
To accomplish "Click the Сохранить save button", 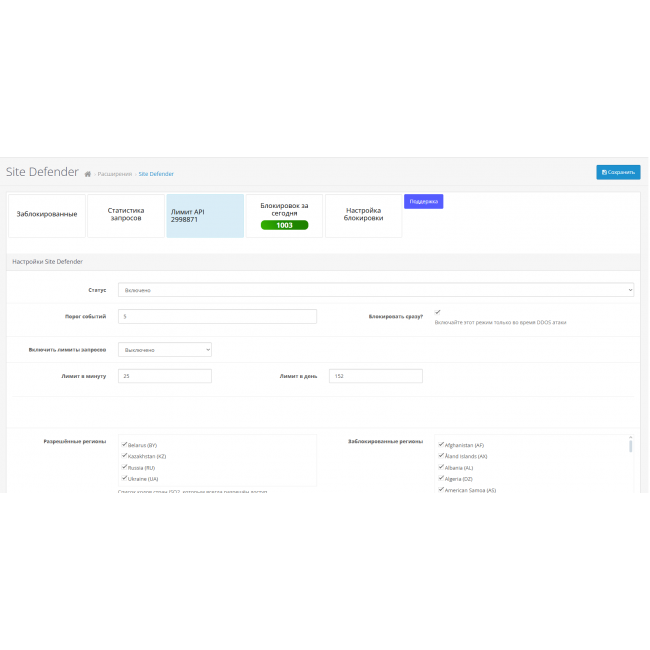I will tap(618, 172).
